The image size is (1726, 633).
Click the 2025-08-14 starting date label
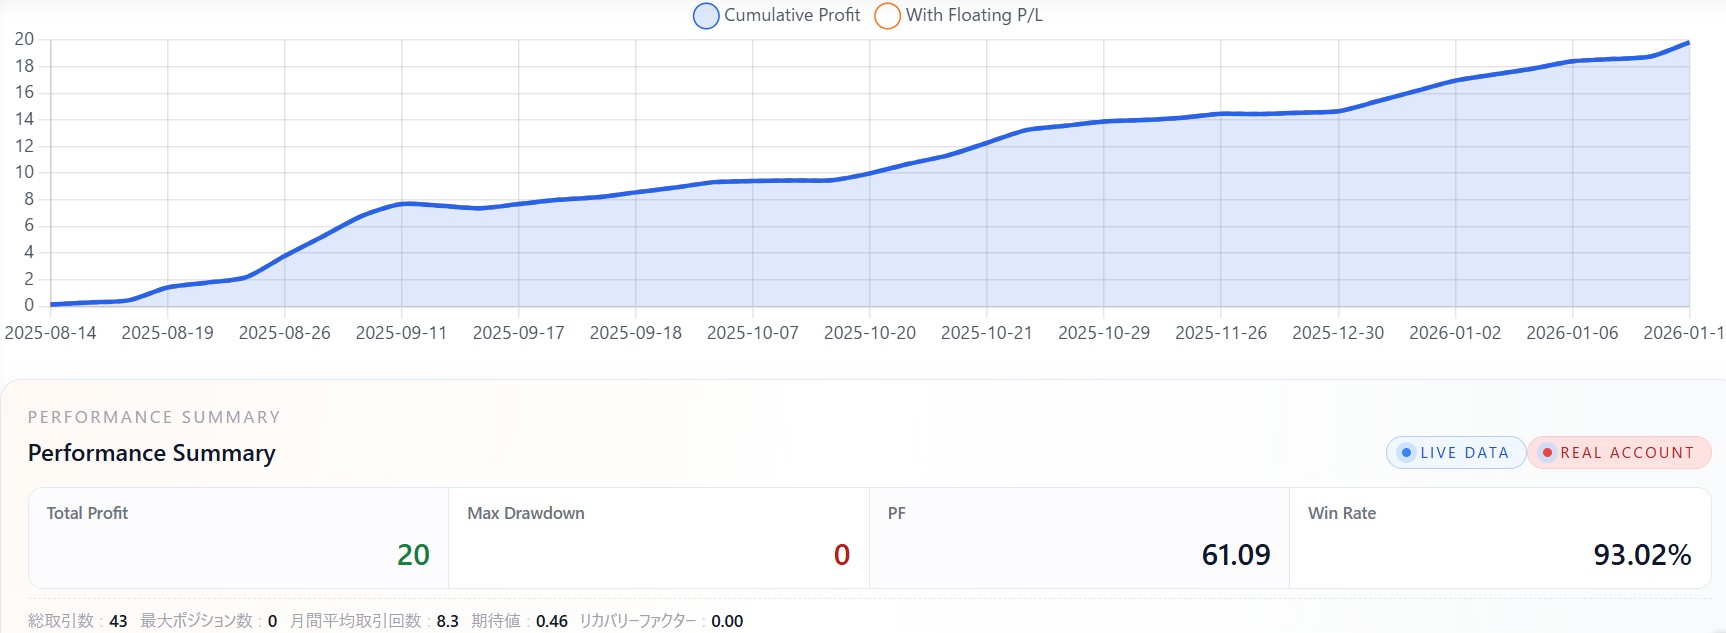(51, 333)
